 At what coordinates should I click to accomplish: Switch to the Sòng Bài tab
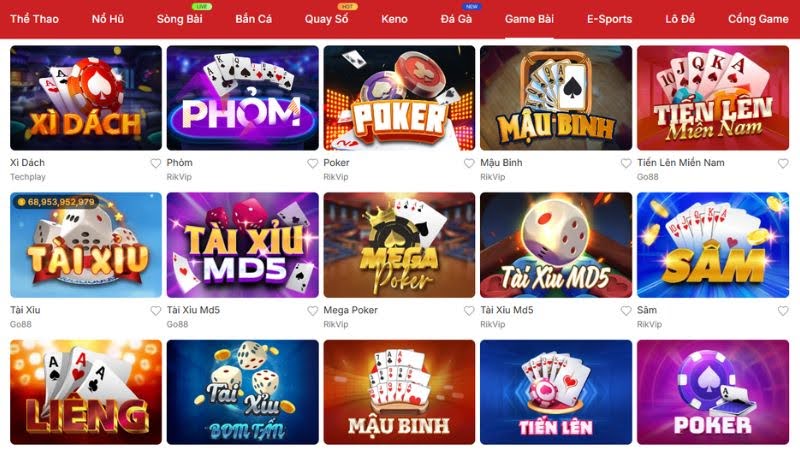tap(180, 19)
